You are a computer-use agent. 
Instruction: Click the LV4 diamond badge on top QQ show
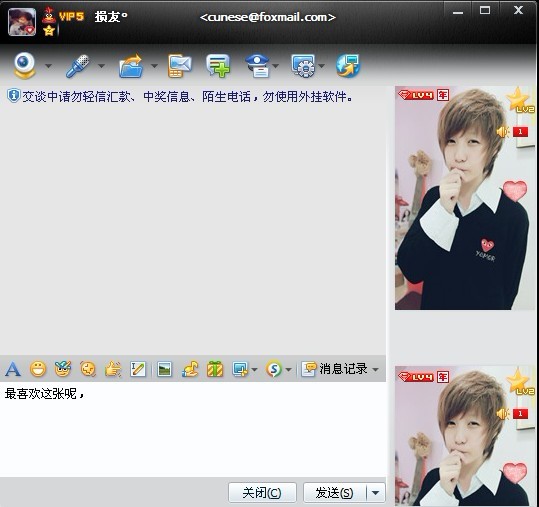(x=416, y=95)
